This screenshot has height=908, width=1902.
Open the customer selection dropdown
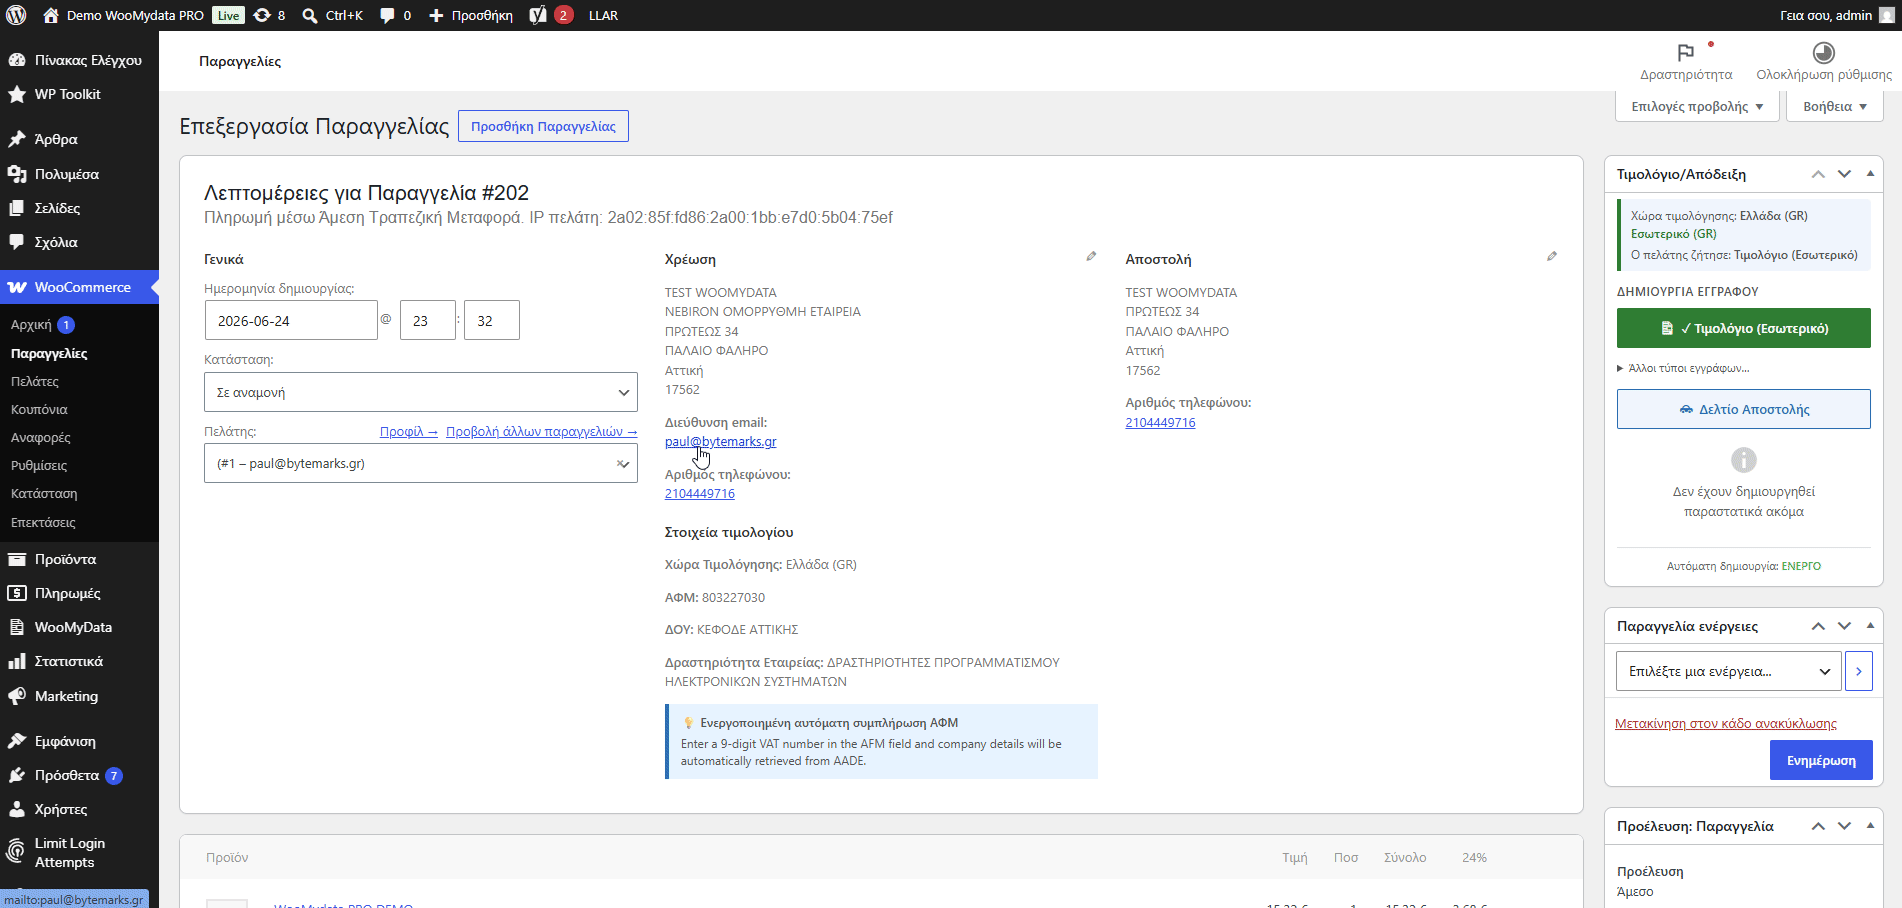point(421,463)
